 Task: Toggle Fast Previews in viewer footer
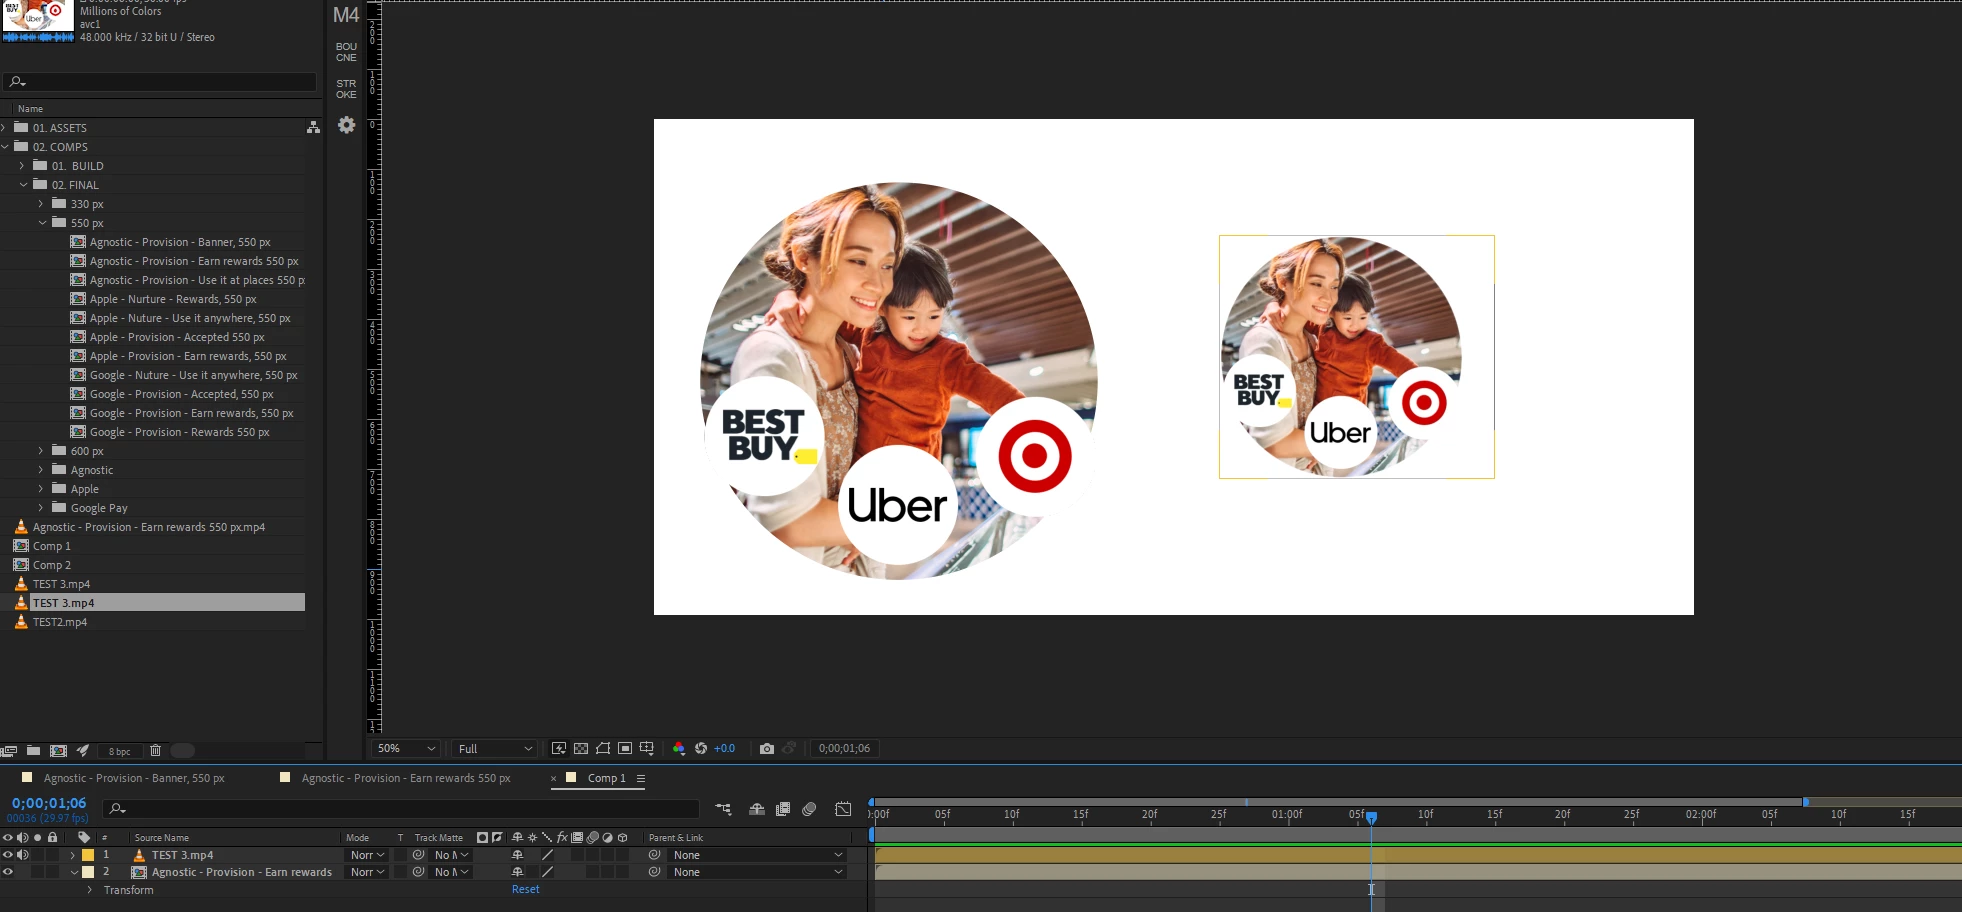click(x=559, y=749)
